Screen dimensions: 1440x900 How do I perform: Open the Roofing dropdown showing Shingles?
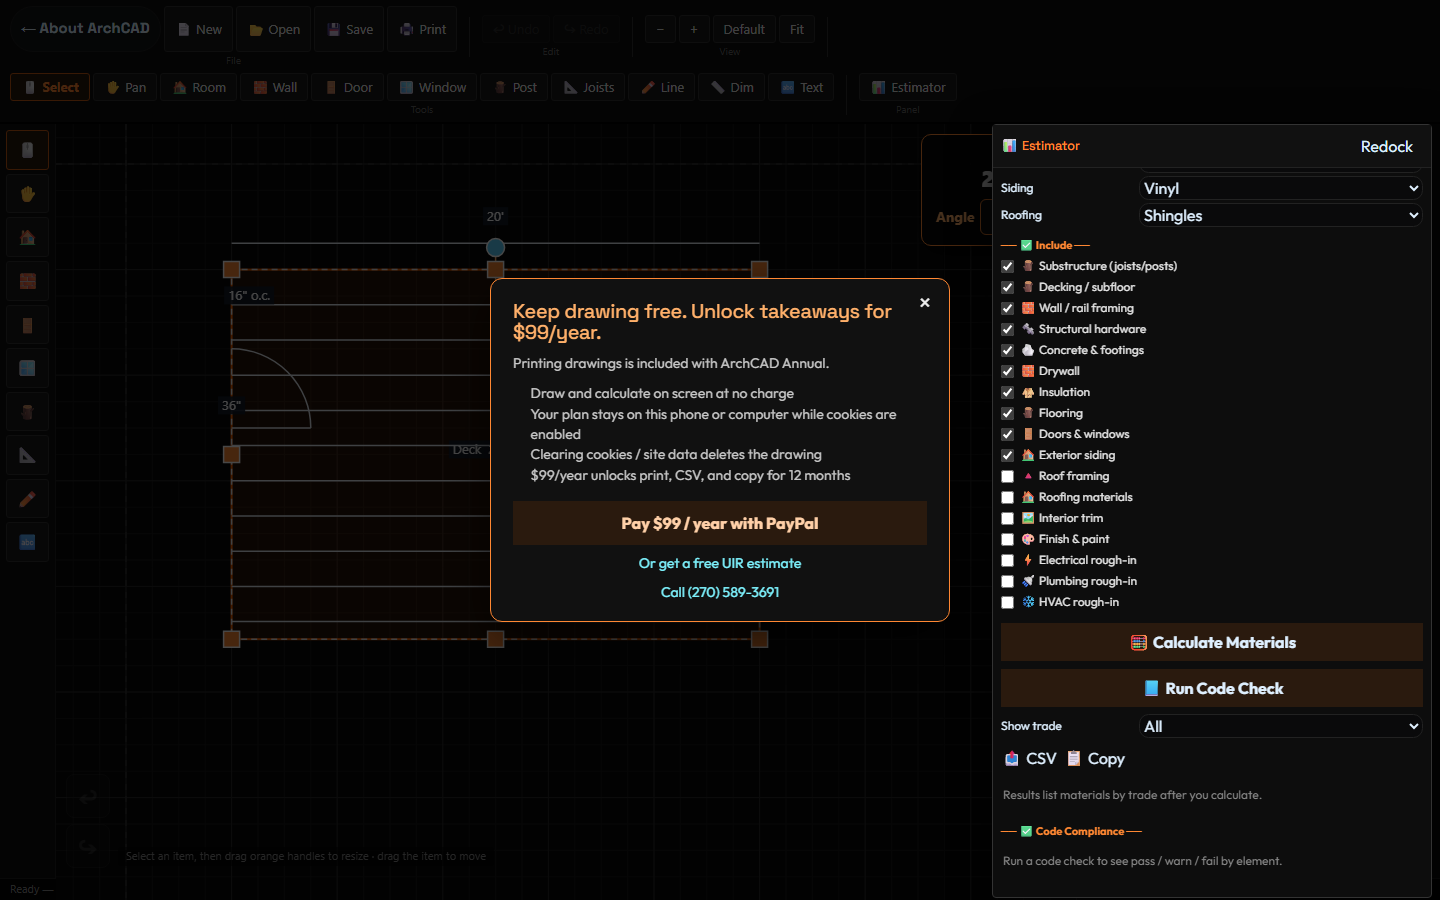tap(1281, 215)
